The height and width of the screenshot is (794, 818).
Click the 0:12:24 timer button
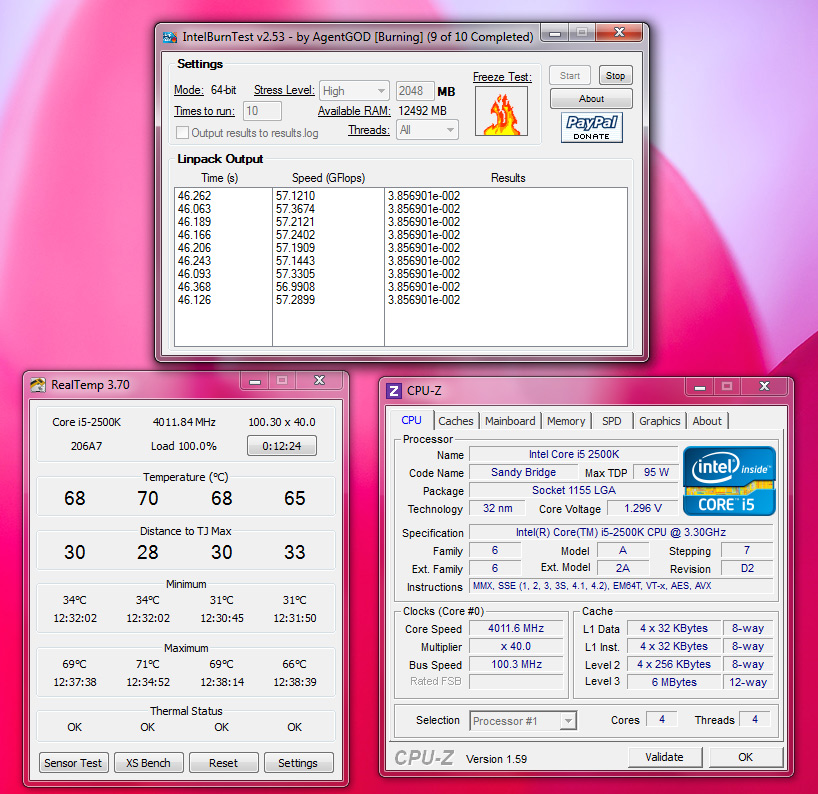click(282, 446)
